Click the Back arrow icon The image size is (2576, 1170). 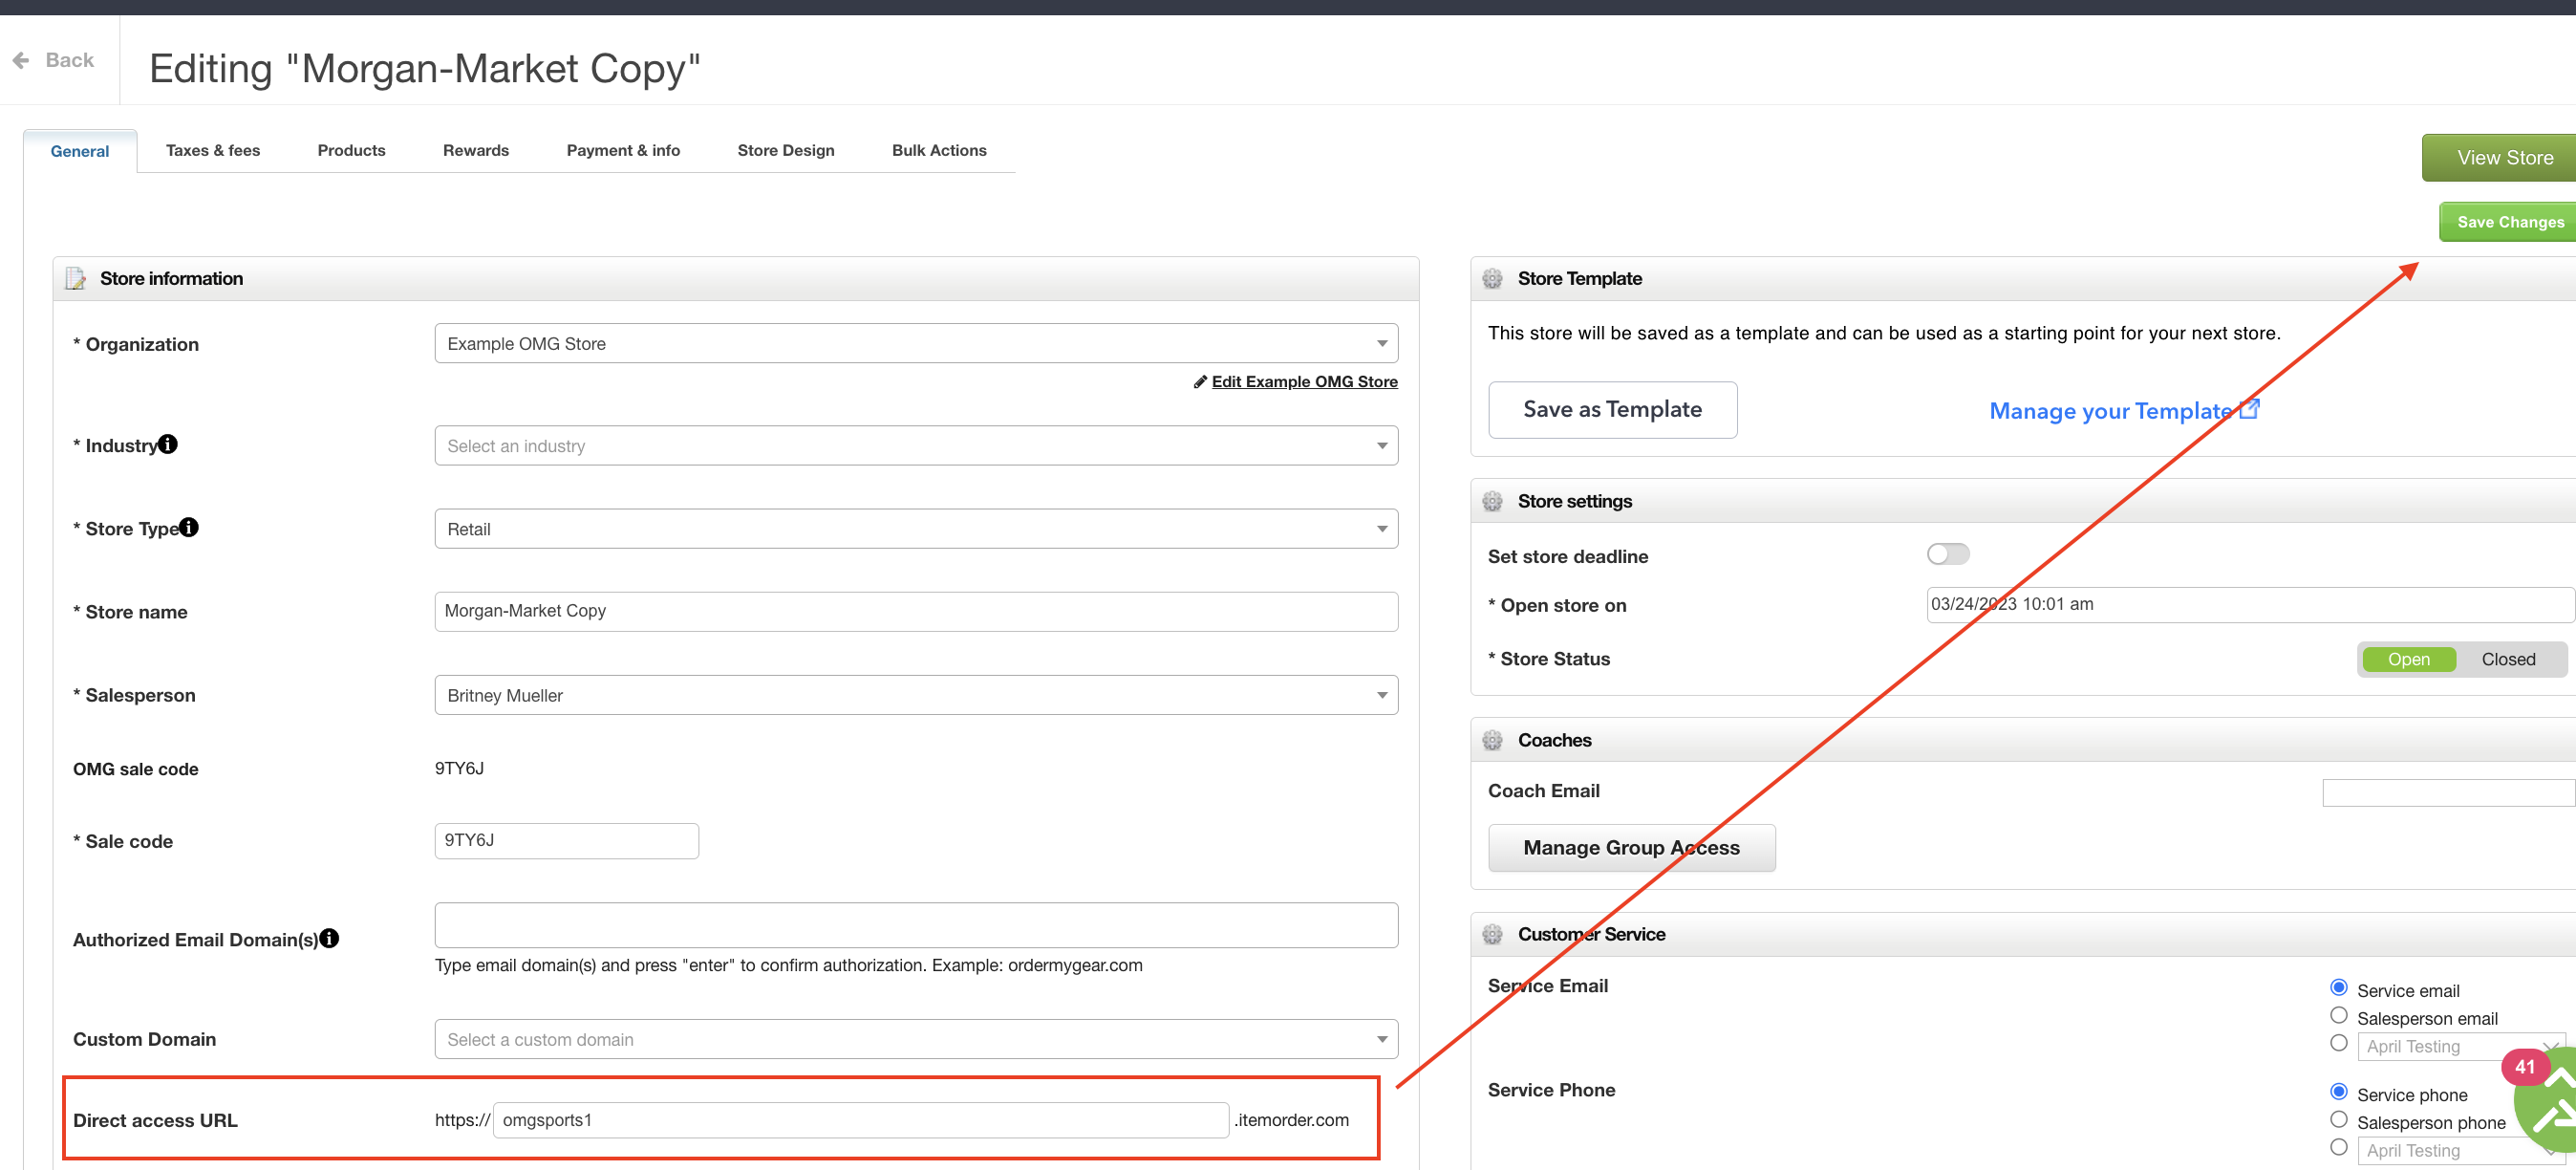pos(21,60)
